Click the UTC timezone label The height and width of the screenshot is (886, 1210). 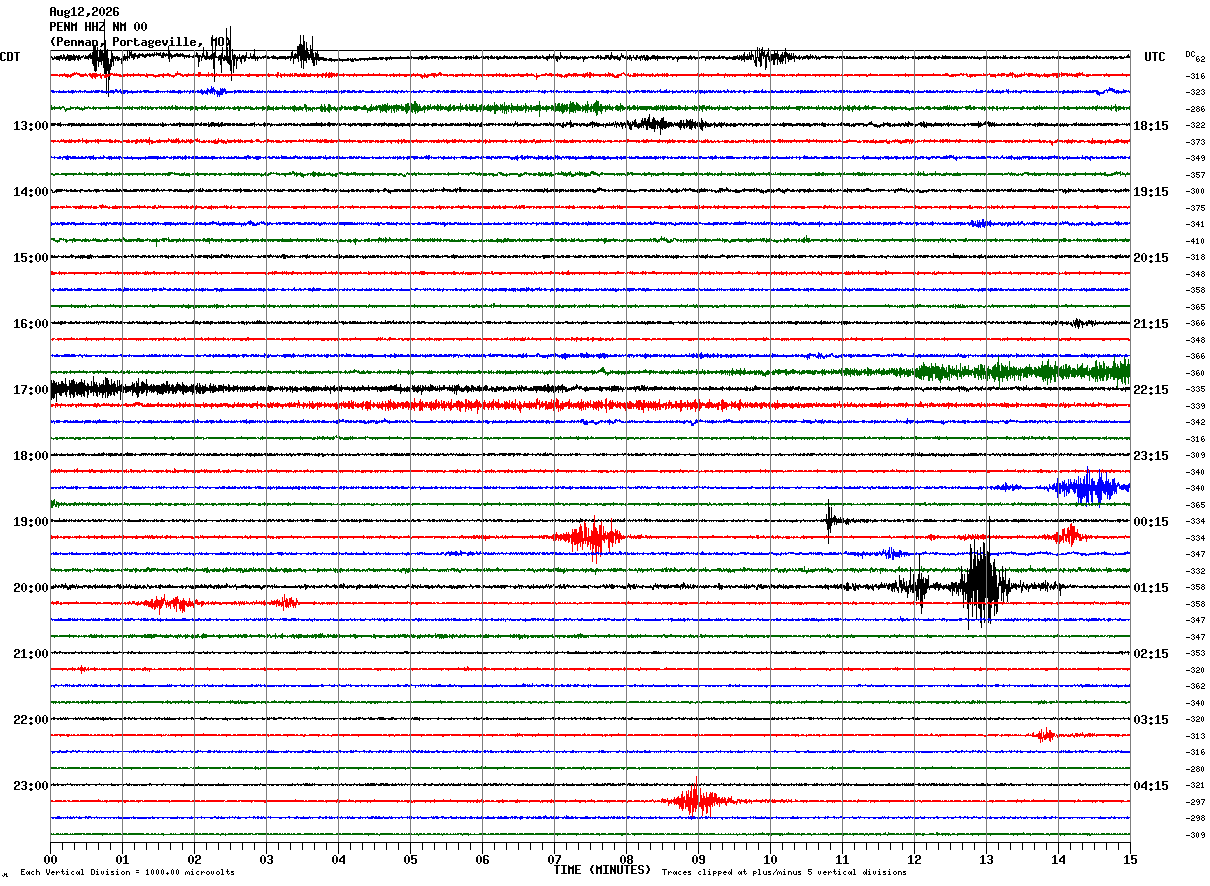[x=1155, y=57]
